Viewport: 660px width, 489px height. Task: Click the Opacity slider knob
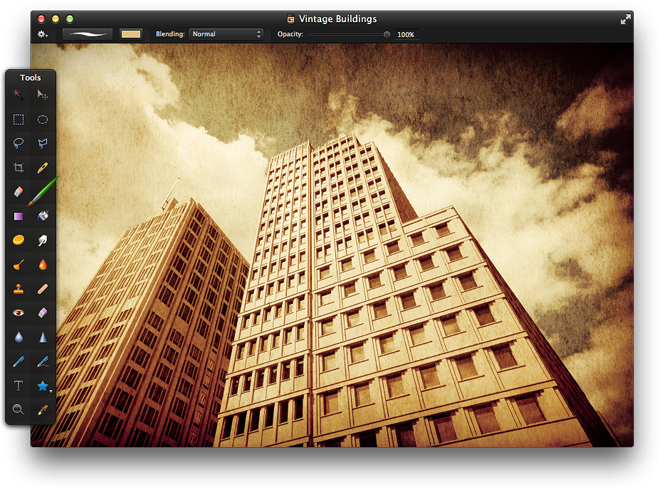coord(386,35)
